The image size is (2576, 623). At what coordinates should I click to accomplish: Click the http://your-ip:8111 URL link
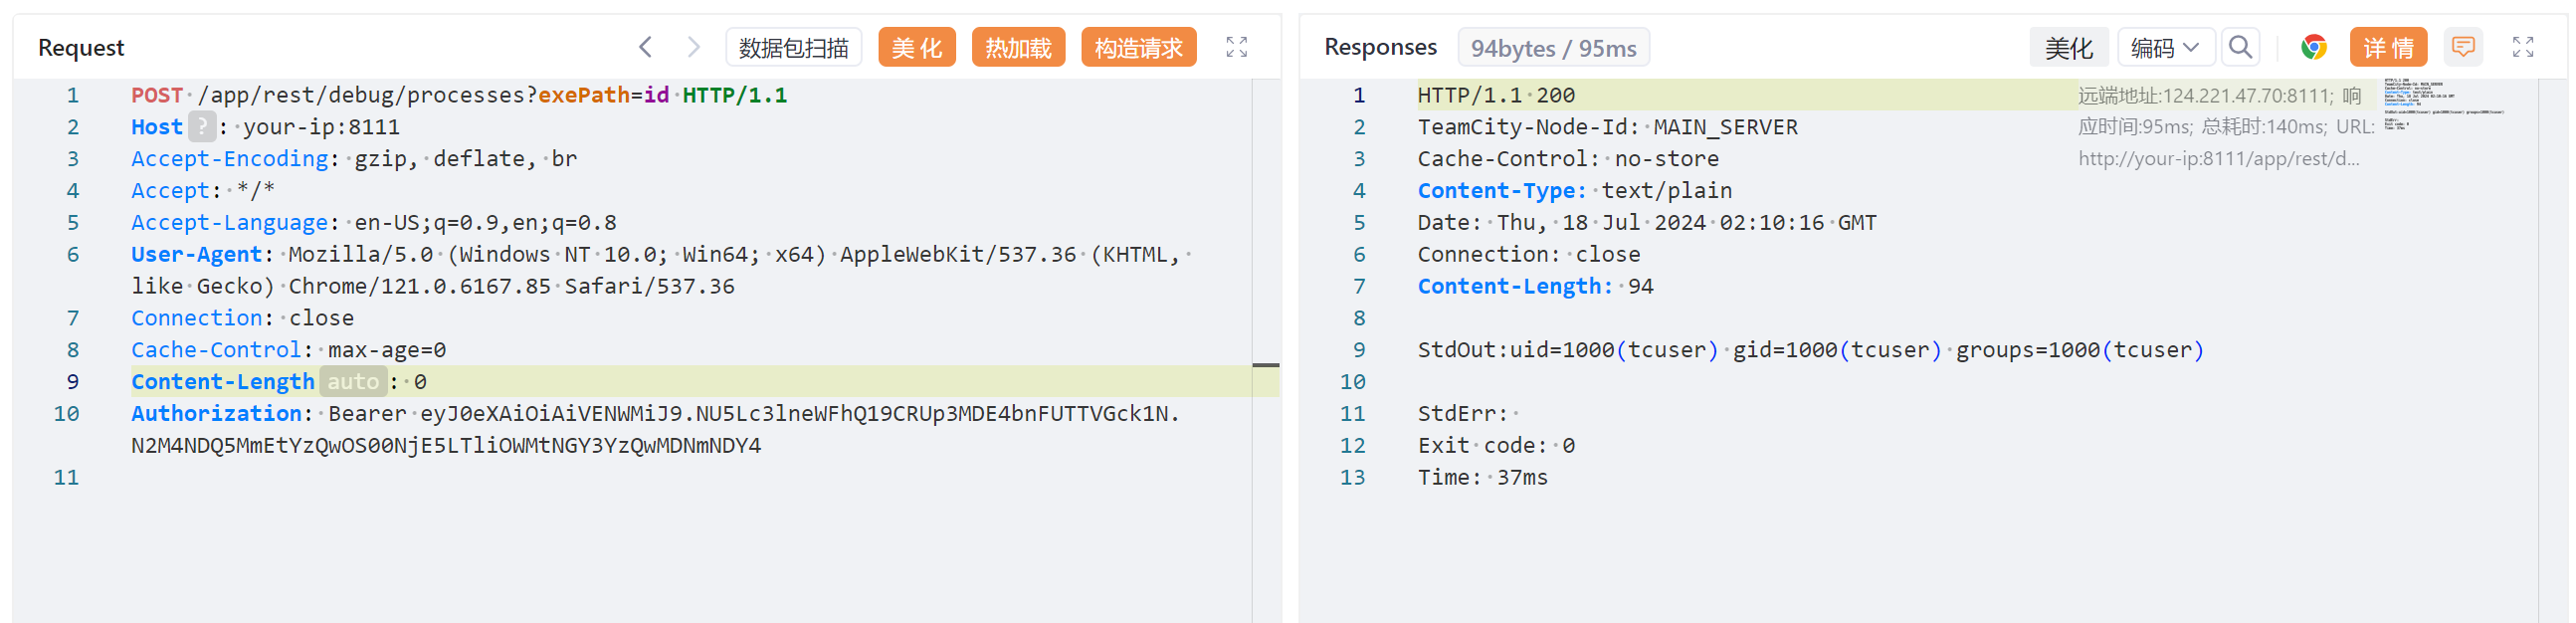click(2218, 159)
